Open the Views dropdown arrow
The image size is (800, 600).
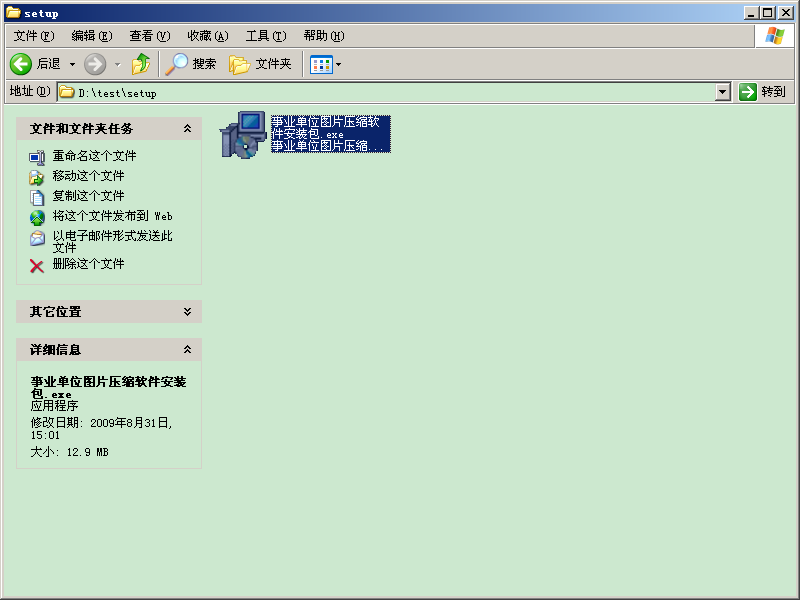[x=338, y=65]
